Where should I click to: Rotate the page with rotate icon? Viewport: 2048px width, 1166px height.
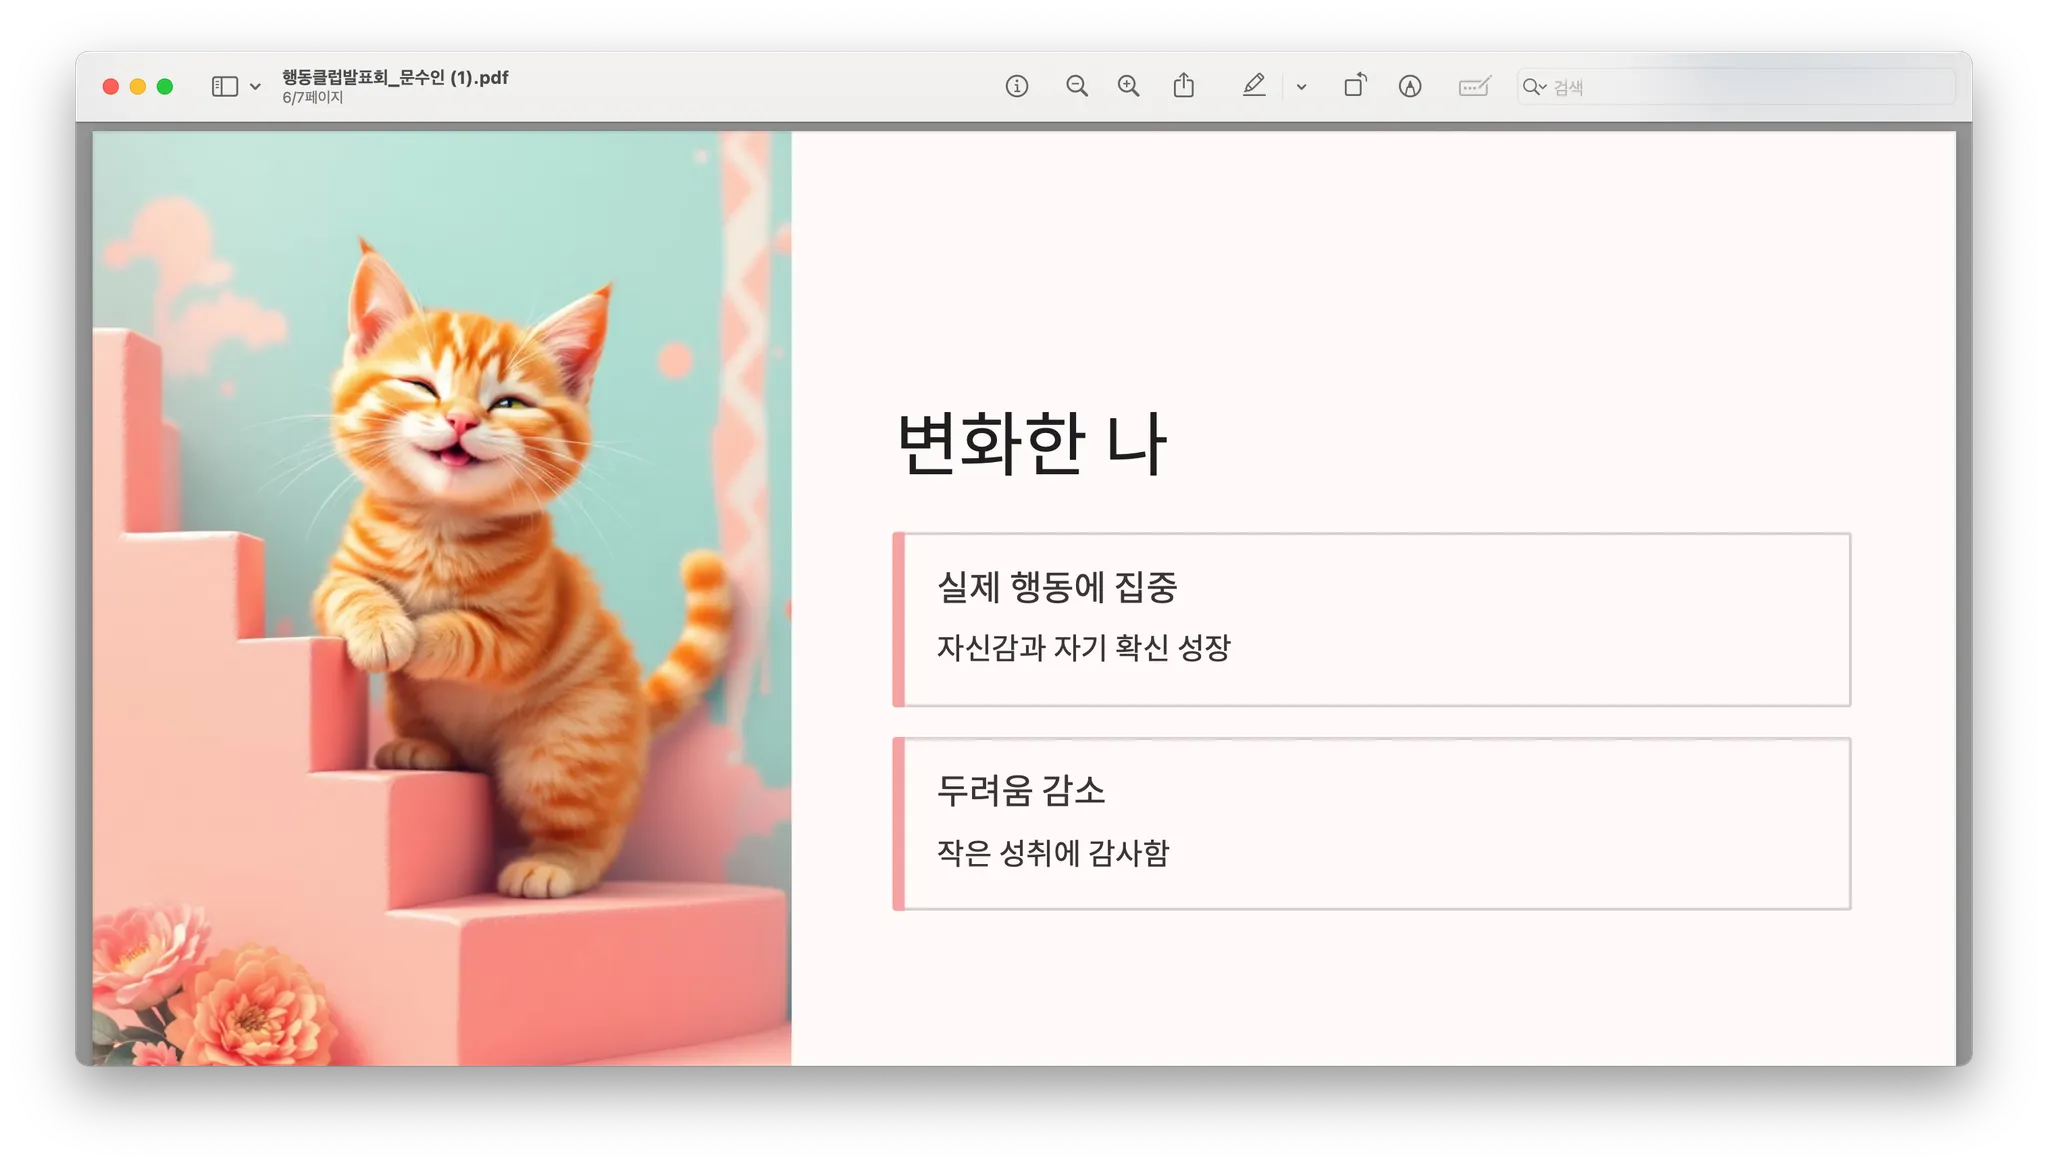[x=1355, y=86]
